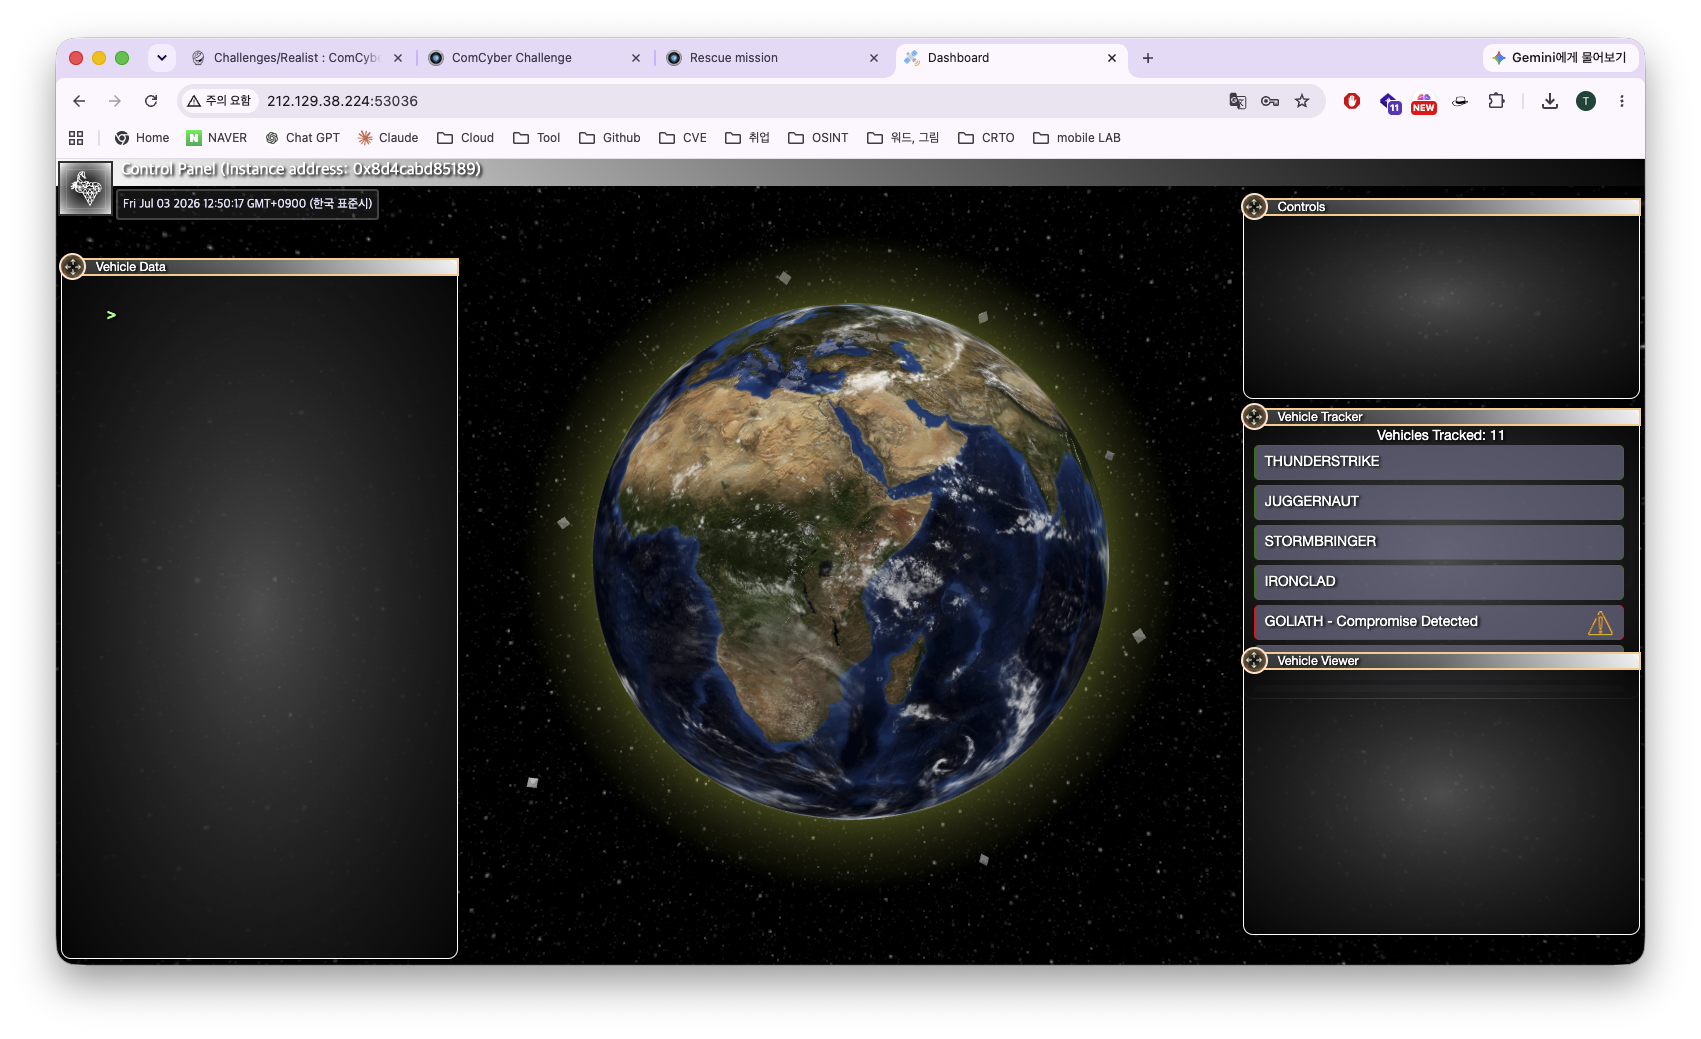Expand the tab search dropdown chevron
Screen dimensions: 1701x1039
click(x=162, y=58)
